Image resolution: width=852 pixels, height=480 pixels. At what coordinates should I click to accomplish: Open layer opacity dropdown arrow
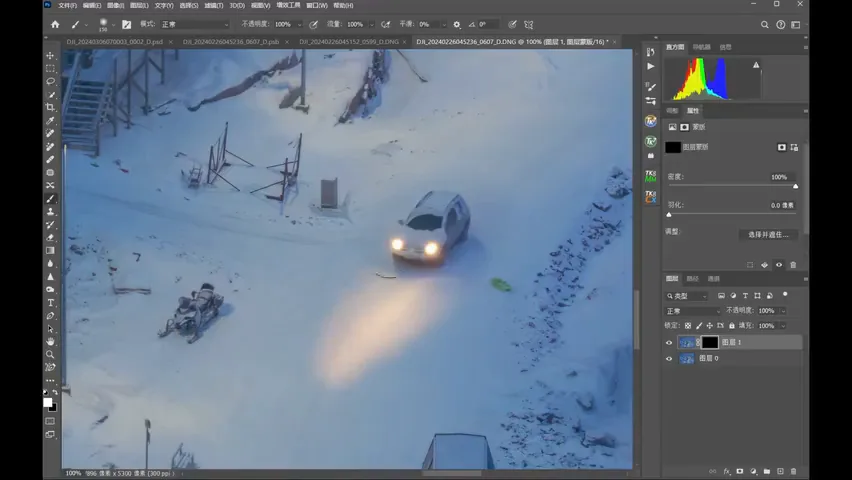[x=783, y=311]
